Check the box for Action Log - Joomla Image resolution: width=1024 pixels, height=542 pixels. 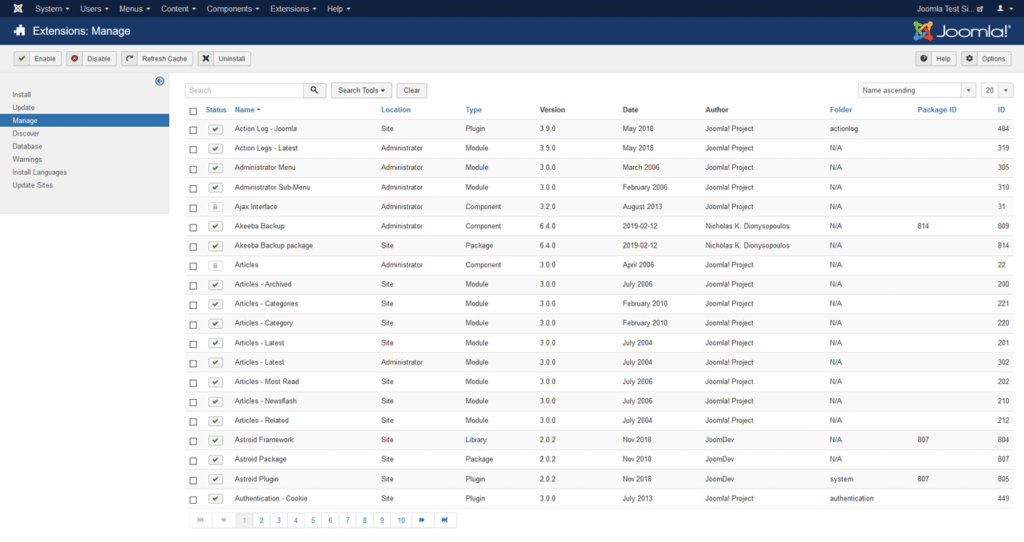coord(193,130)
